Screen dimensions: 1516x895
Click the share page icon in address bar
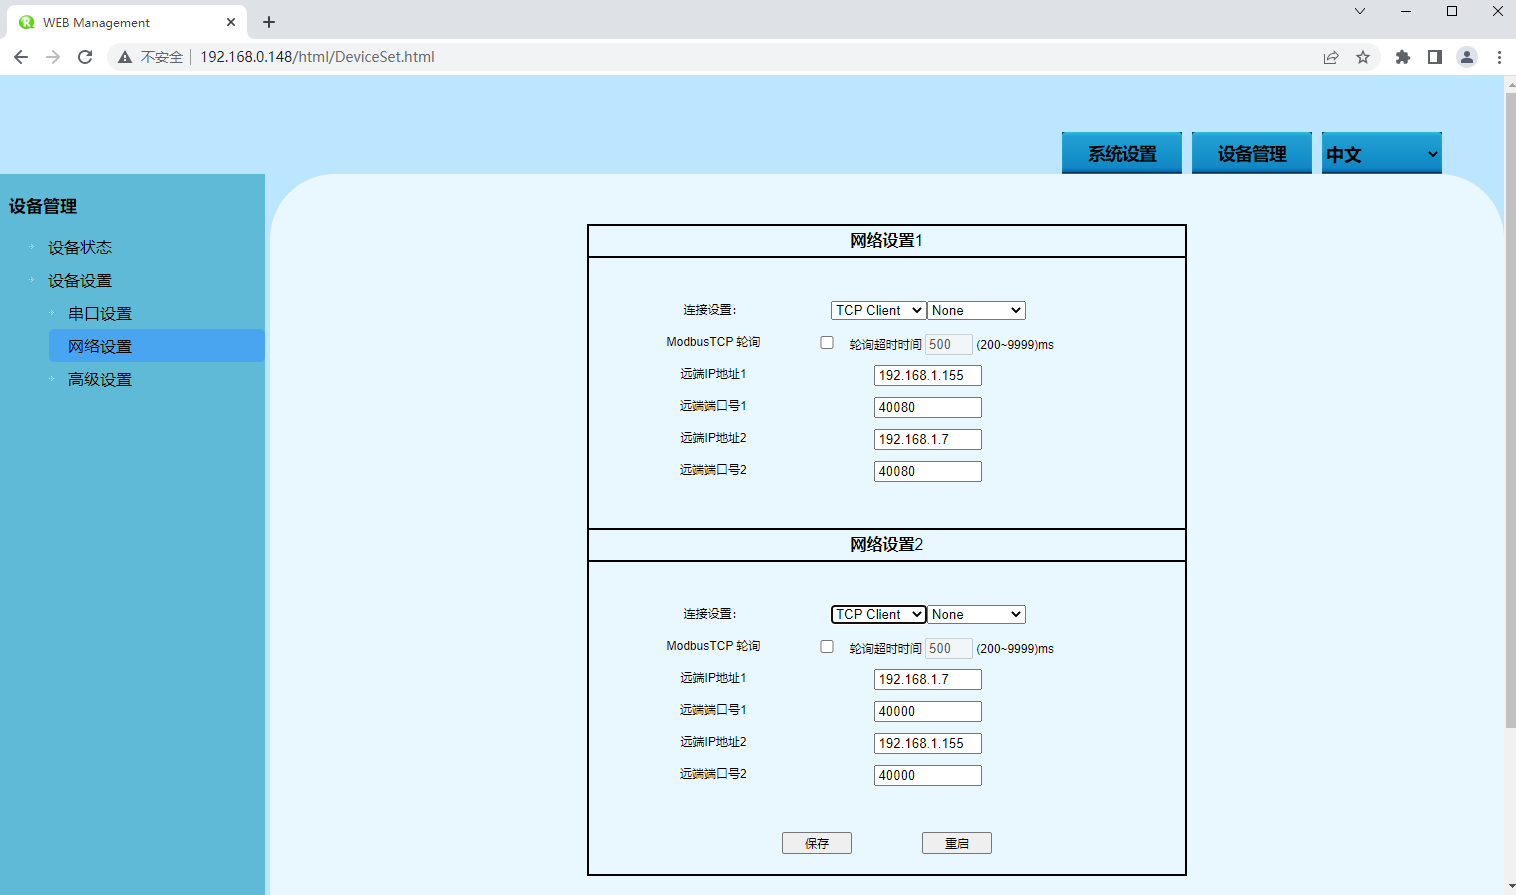(1331, 57)
